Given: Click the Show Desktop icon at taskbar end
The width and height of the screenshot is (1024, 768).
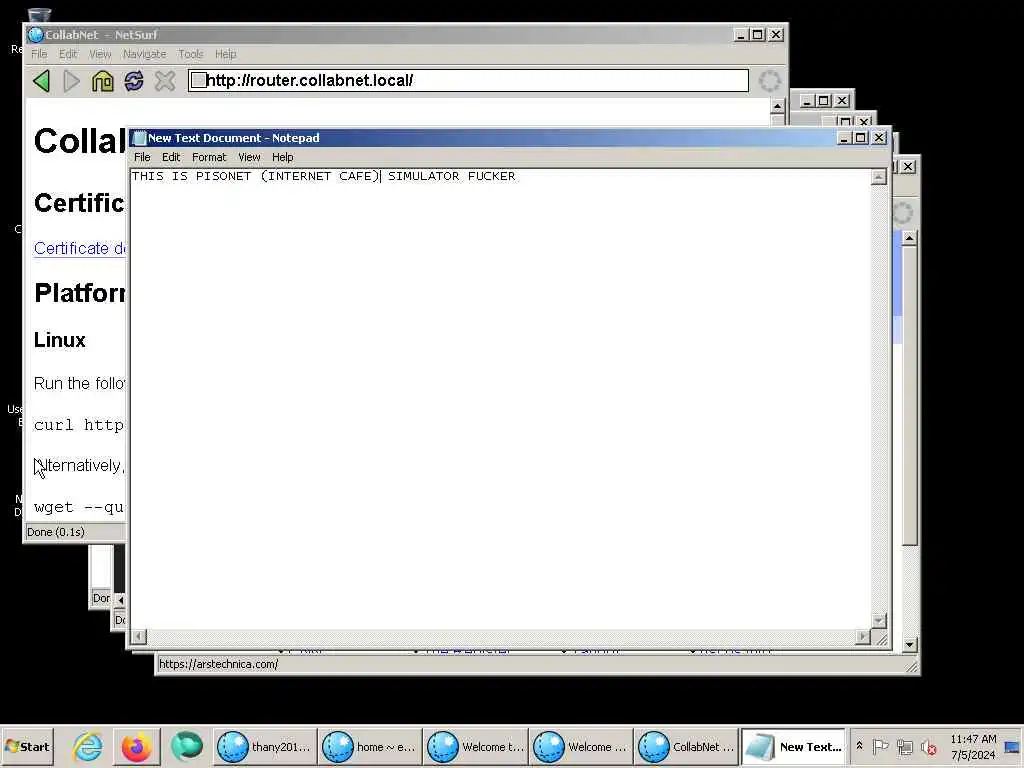Looking at the screenshot, I should 1014,747.
